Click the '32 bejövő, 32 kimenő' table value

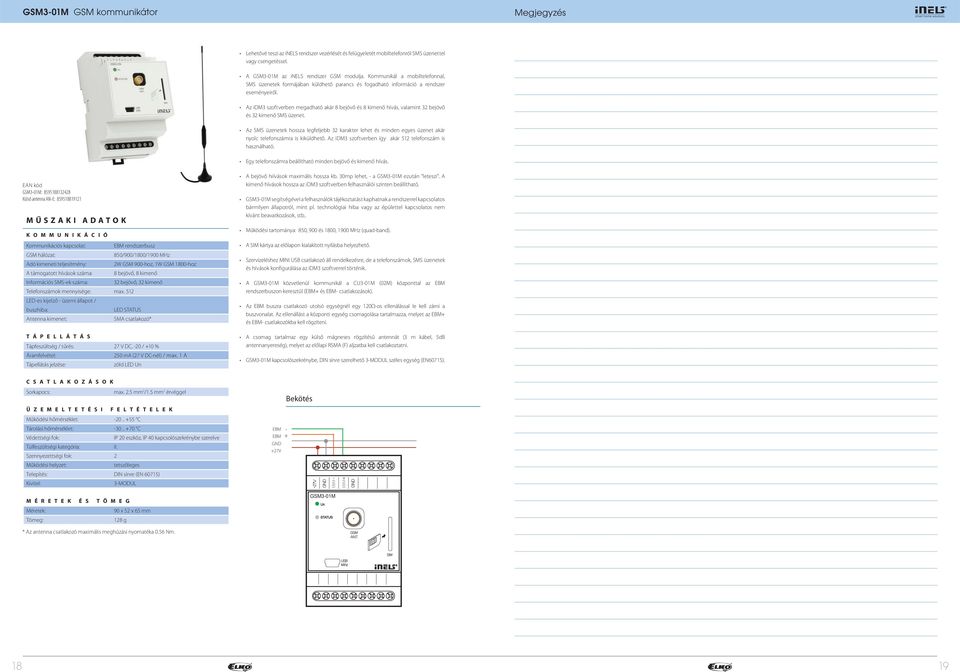[x=138, y=282]
